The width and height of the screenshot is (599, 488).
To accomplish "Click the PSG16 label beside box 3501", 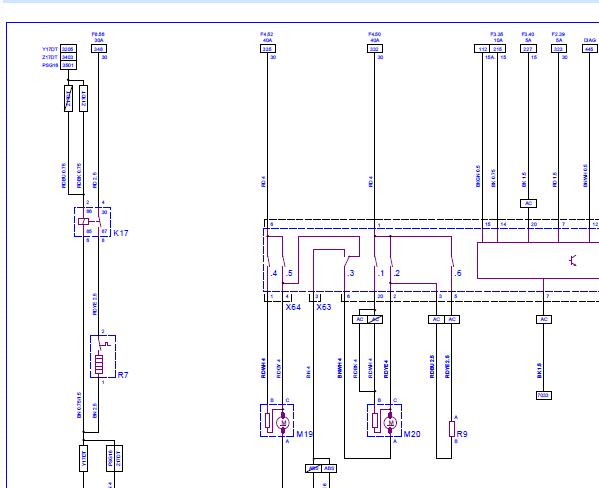I will [x=50, y=65].
